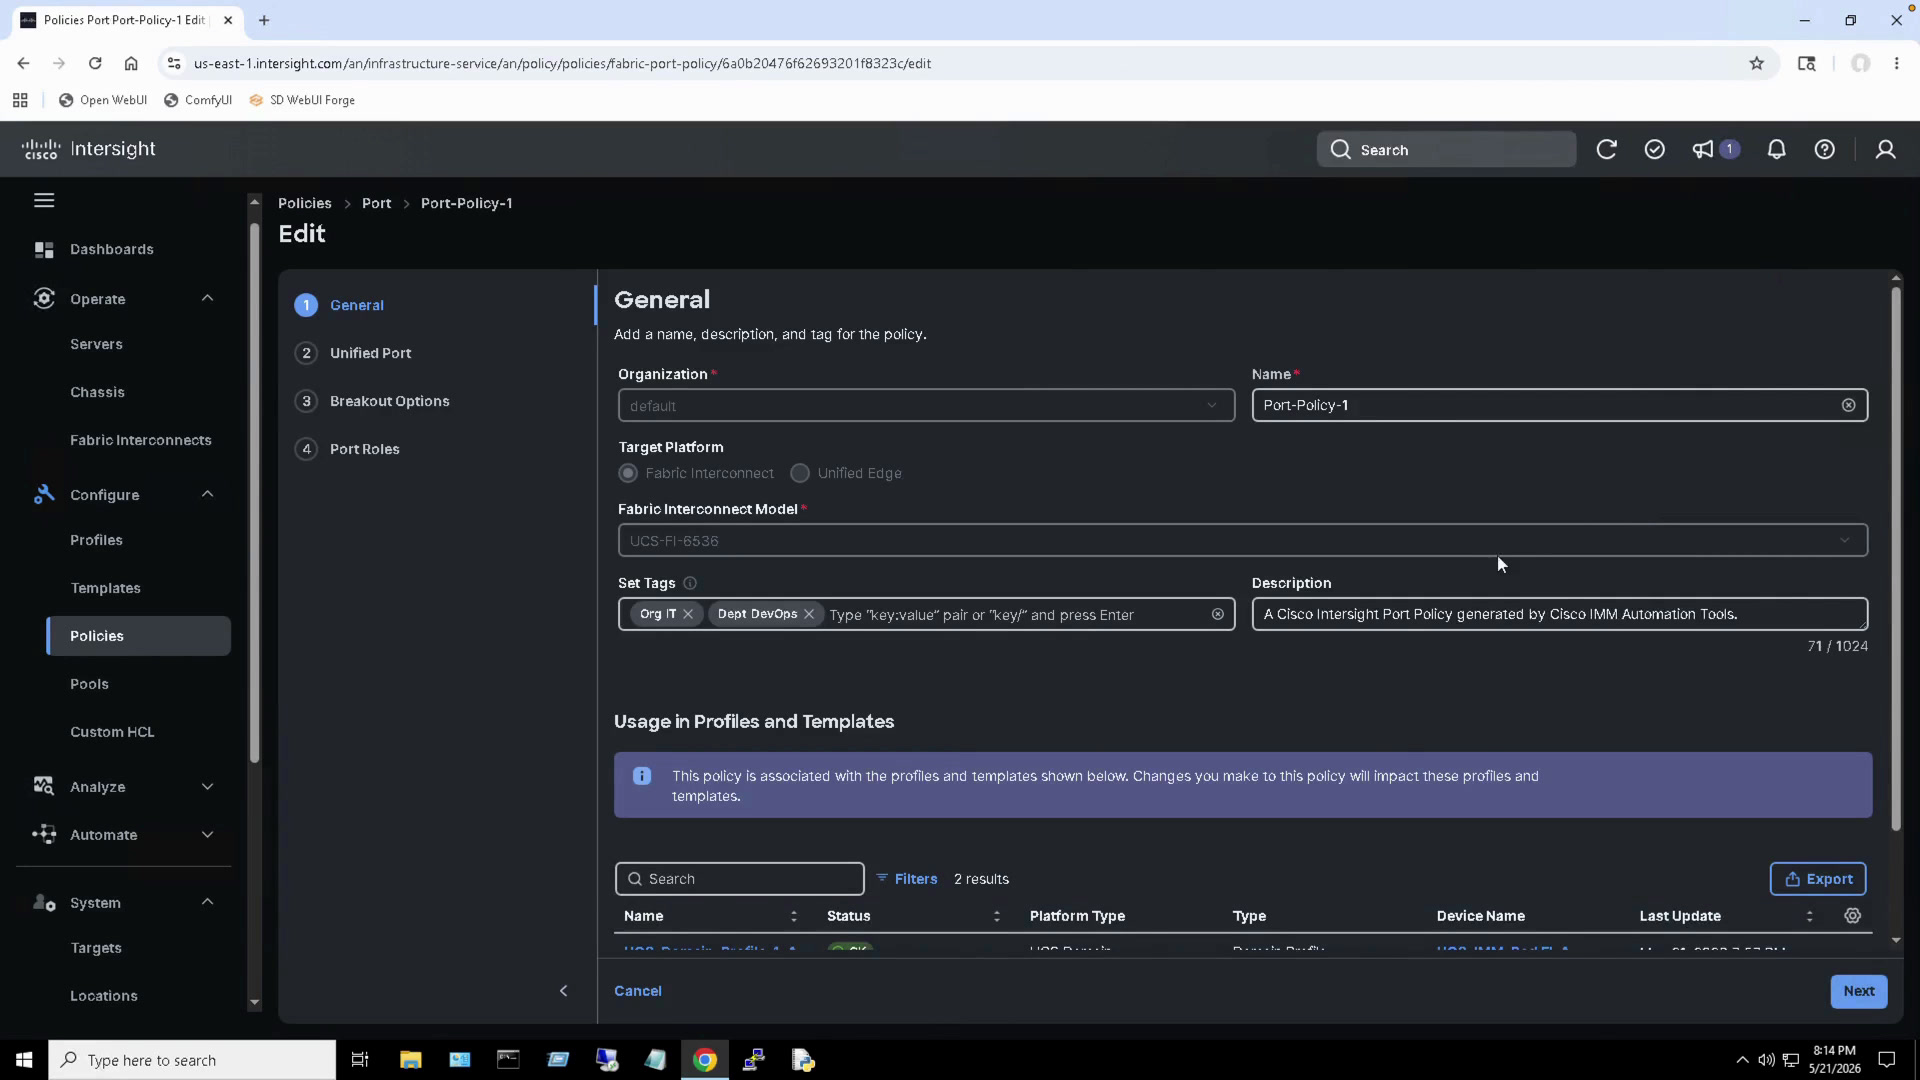Sort the table by Name column
This screenshot has width=1920, height=1080.
[794, 916]
